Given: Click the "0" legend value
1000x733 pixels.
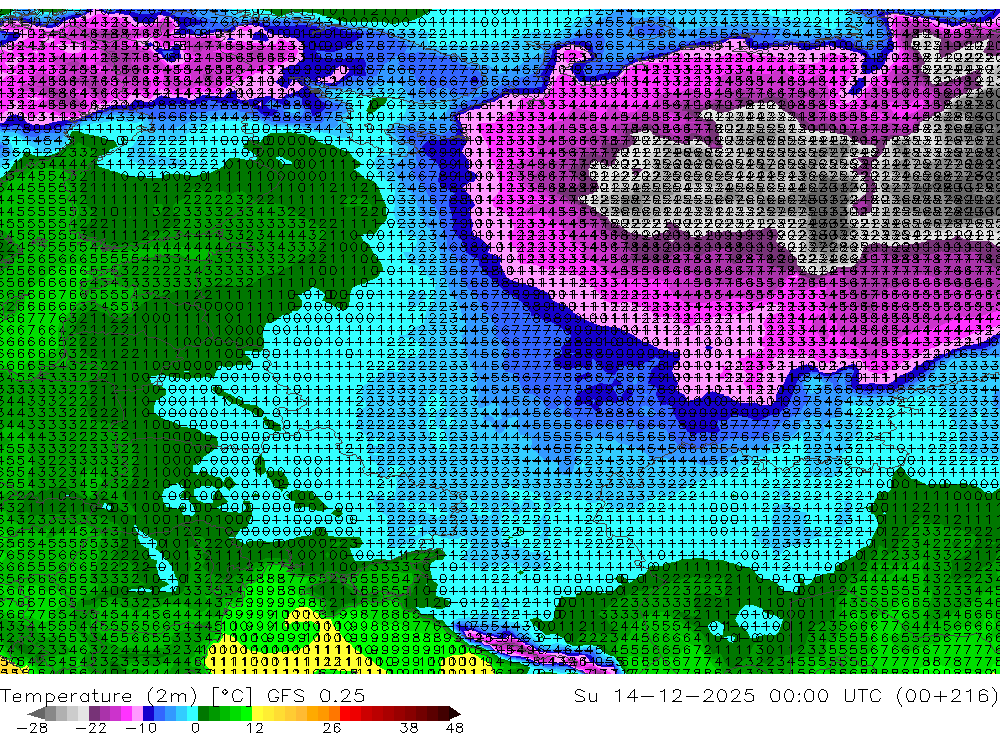Looking at the screenshot, I should pyautogui.click(x=195, y=728).
